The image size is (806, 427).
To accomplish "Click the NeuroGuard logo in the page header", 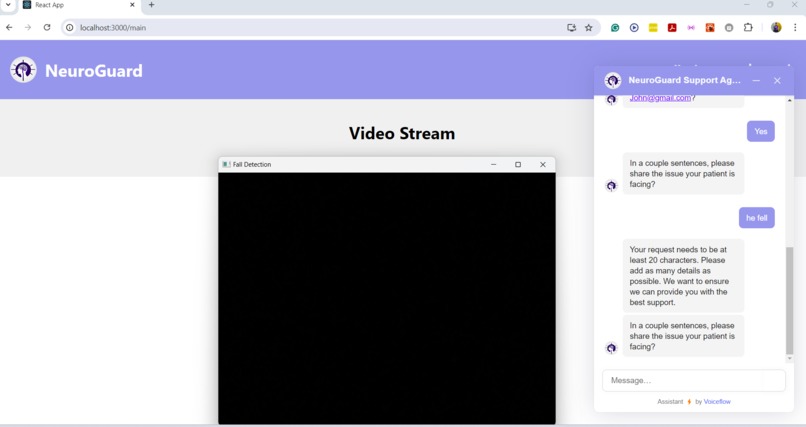I will click(x=23, y=70).
